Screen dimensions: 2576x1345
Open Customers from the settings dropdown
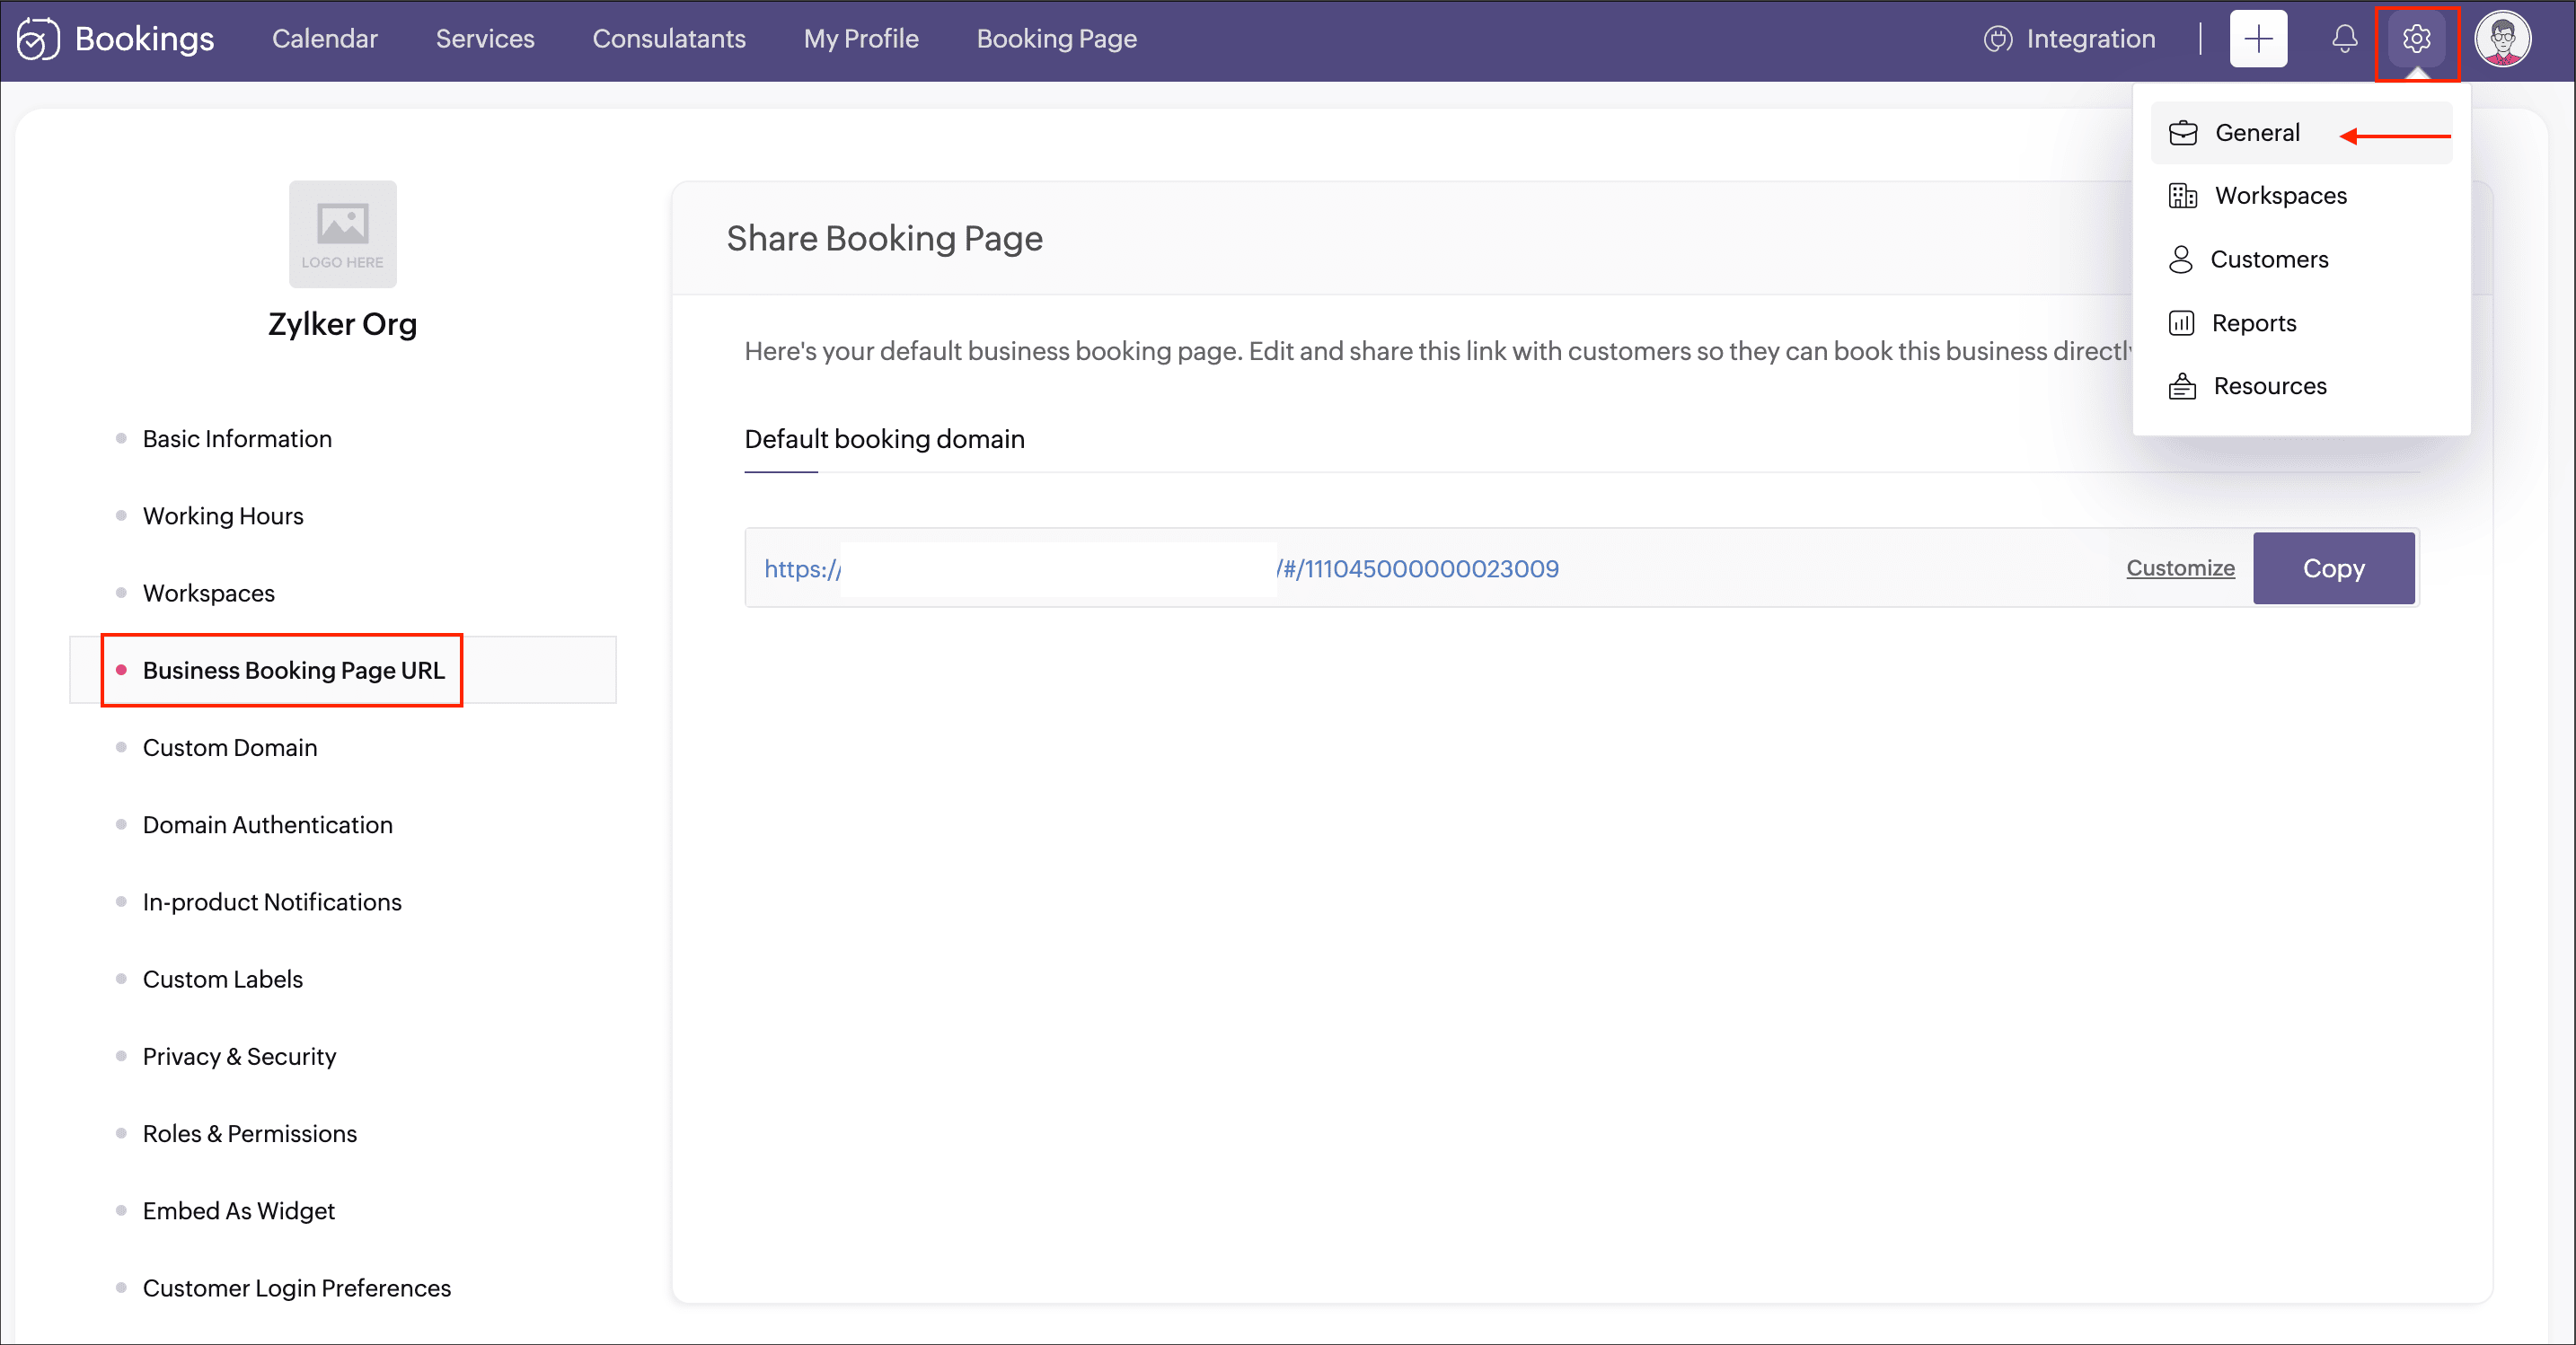2268,259
